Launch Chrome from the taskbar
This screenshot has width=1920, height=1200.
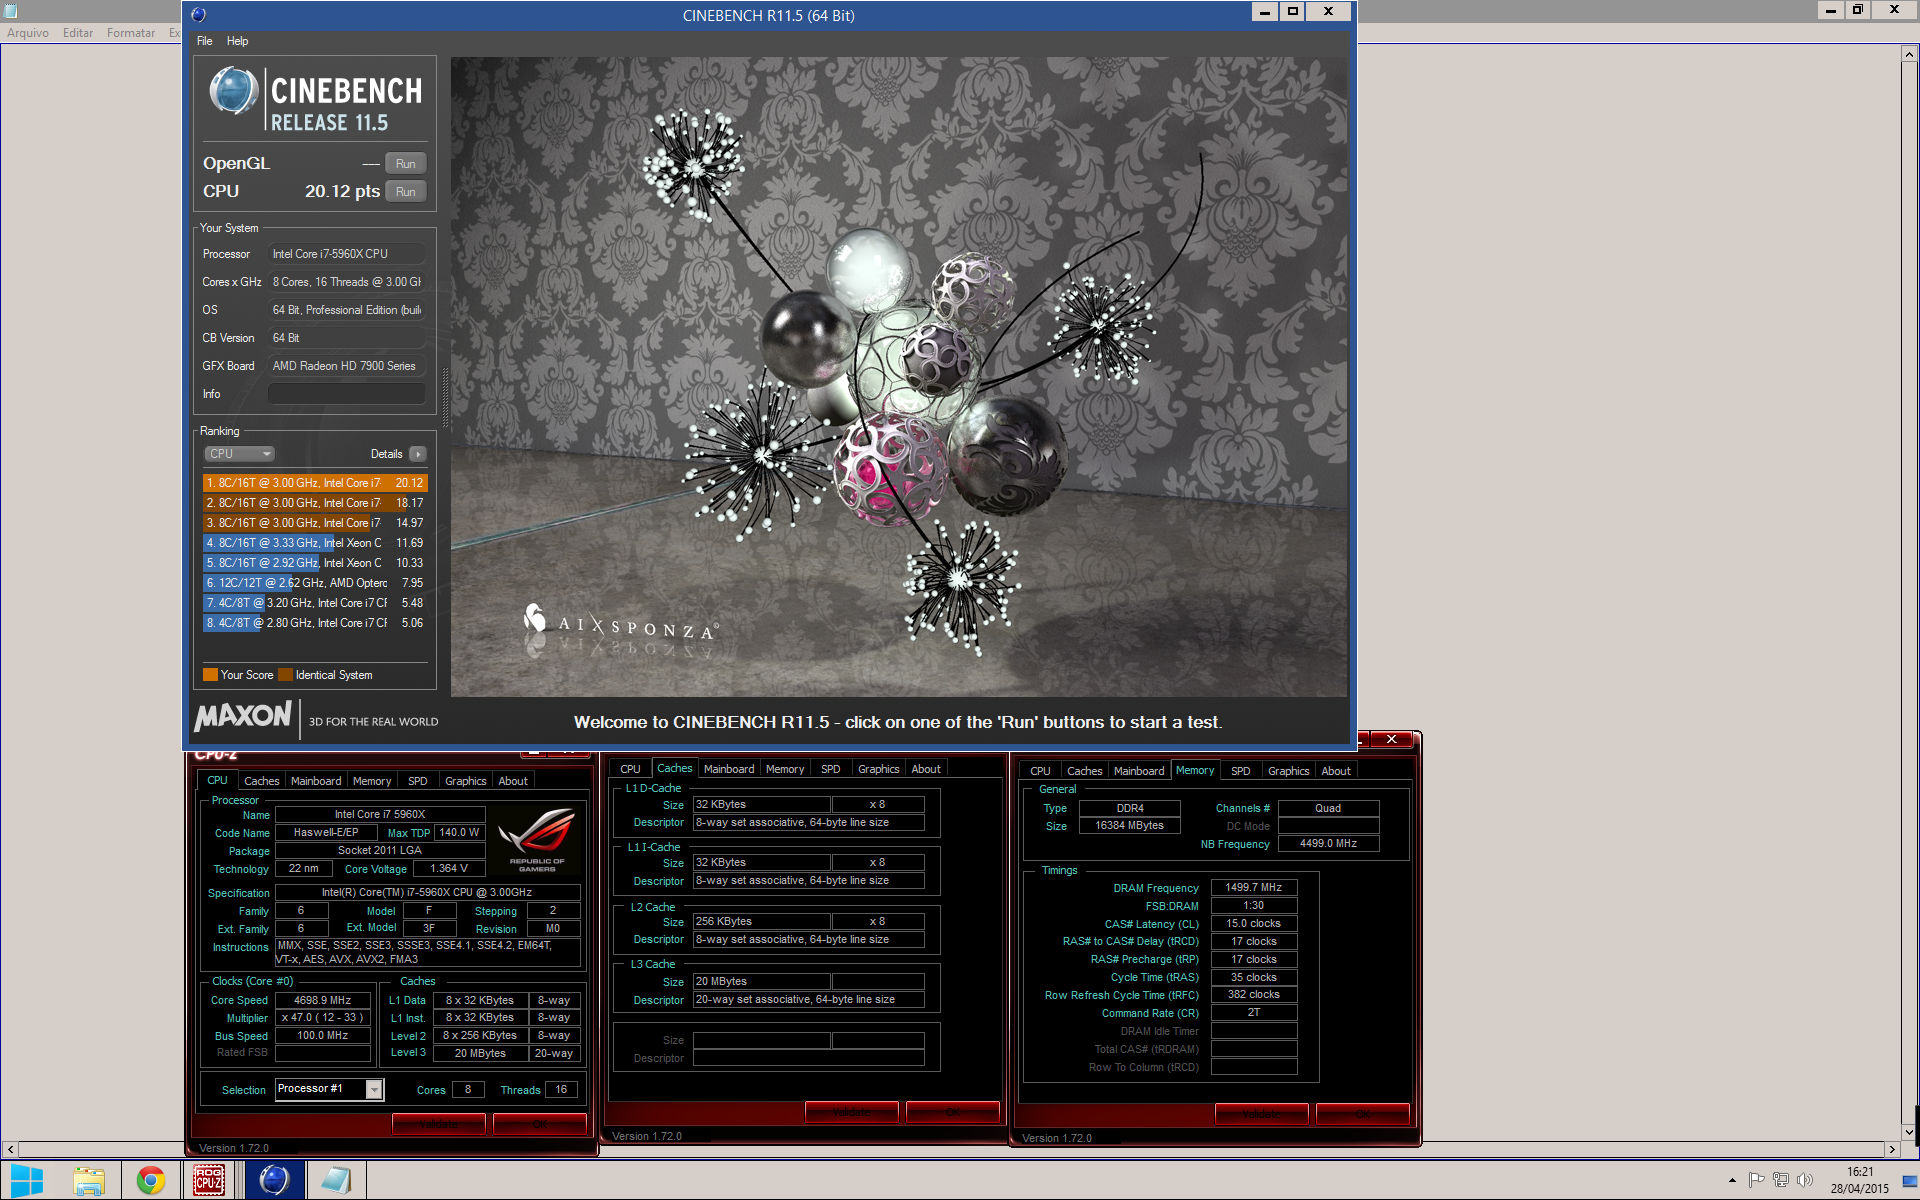point(151,1181)
